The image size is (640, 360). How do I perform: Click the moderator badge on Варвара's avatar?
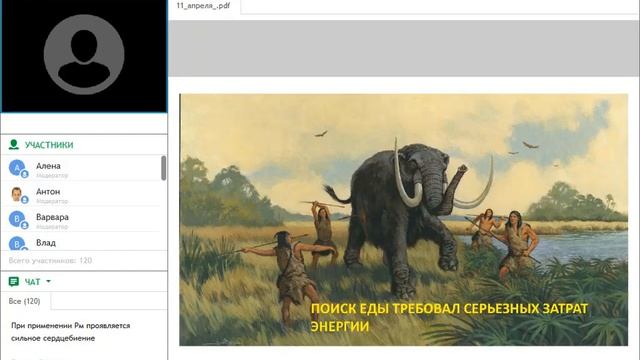tap(24, 226)
